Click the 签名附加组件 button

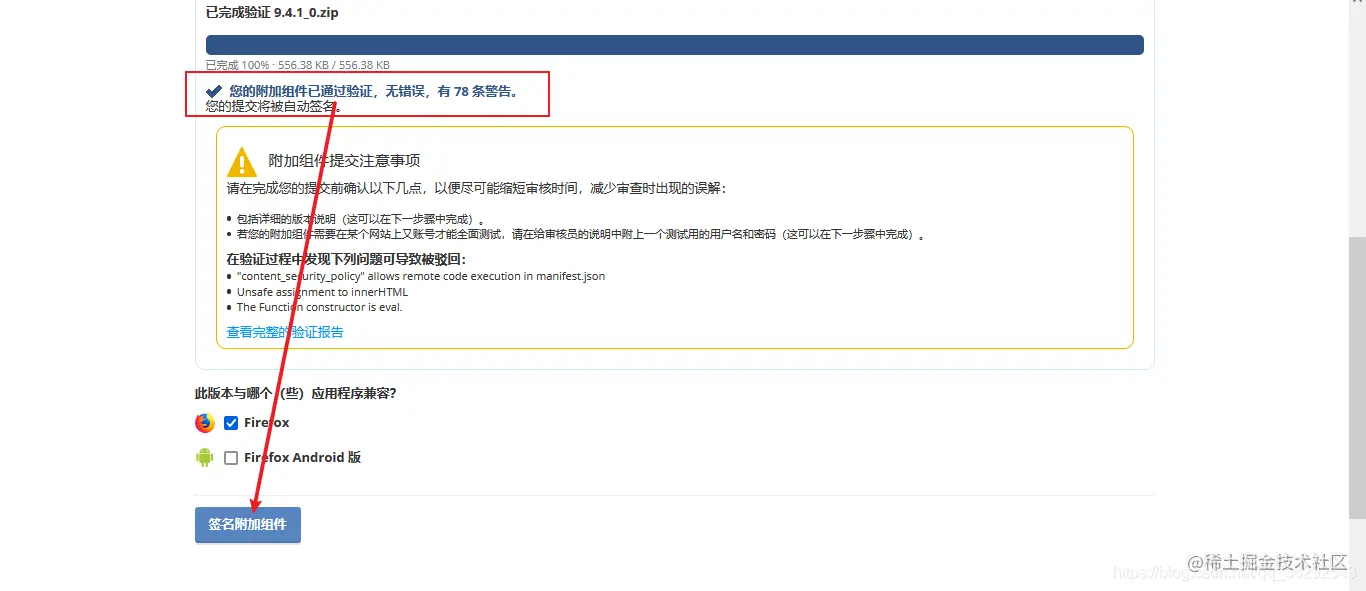pos(248,525)
